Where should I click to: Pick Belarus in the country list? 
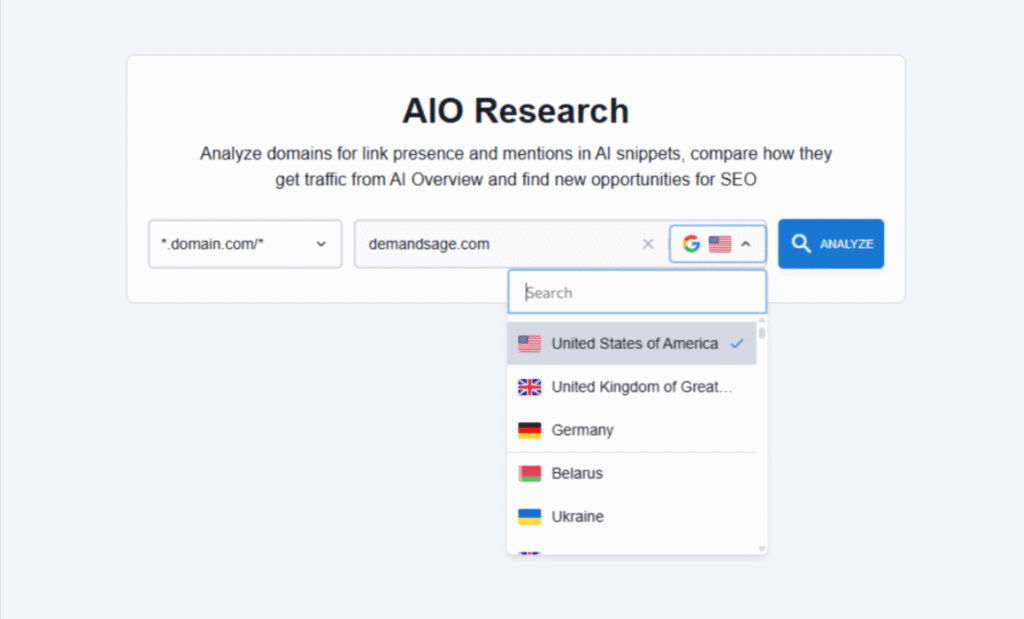pos(632,473)
